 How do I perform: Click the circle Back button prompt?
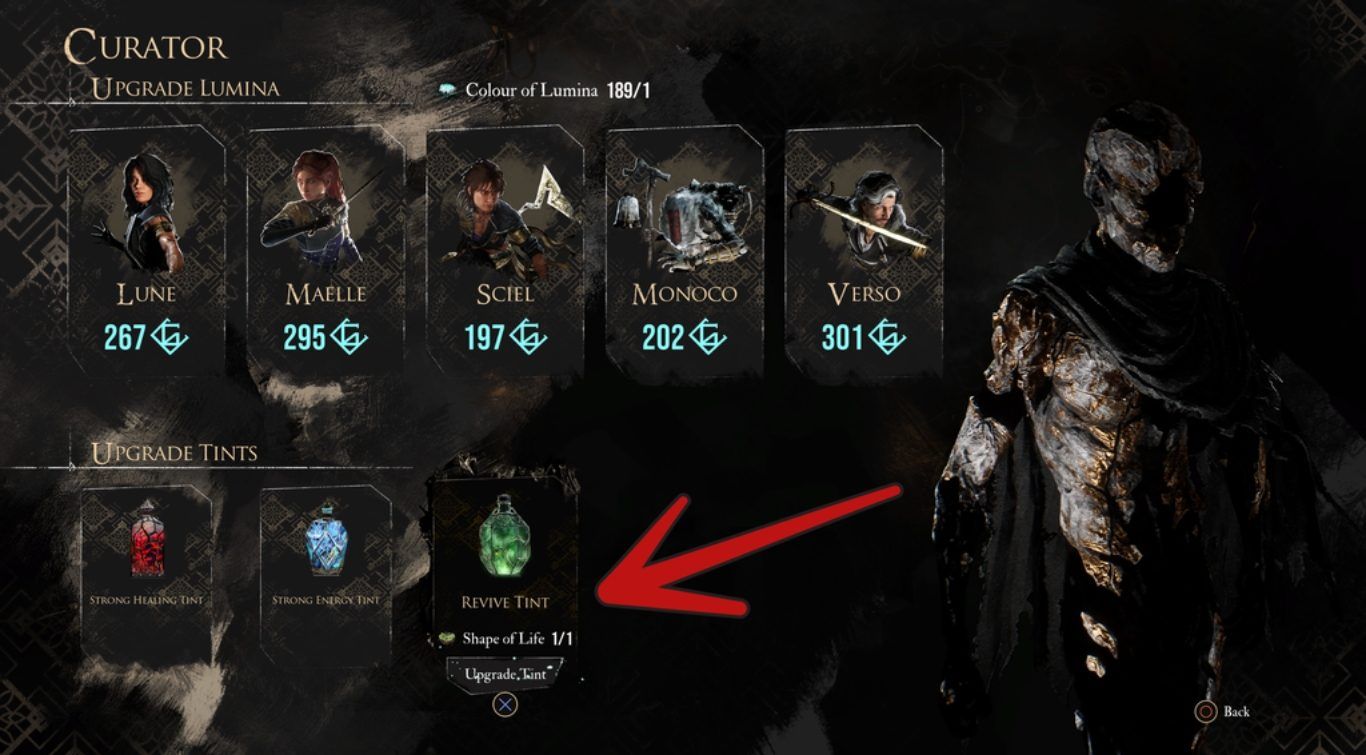[1206, 712]
